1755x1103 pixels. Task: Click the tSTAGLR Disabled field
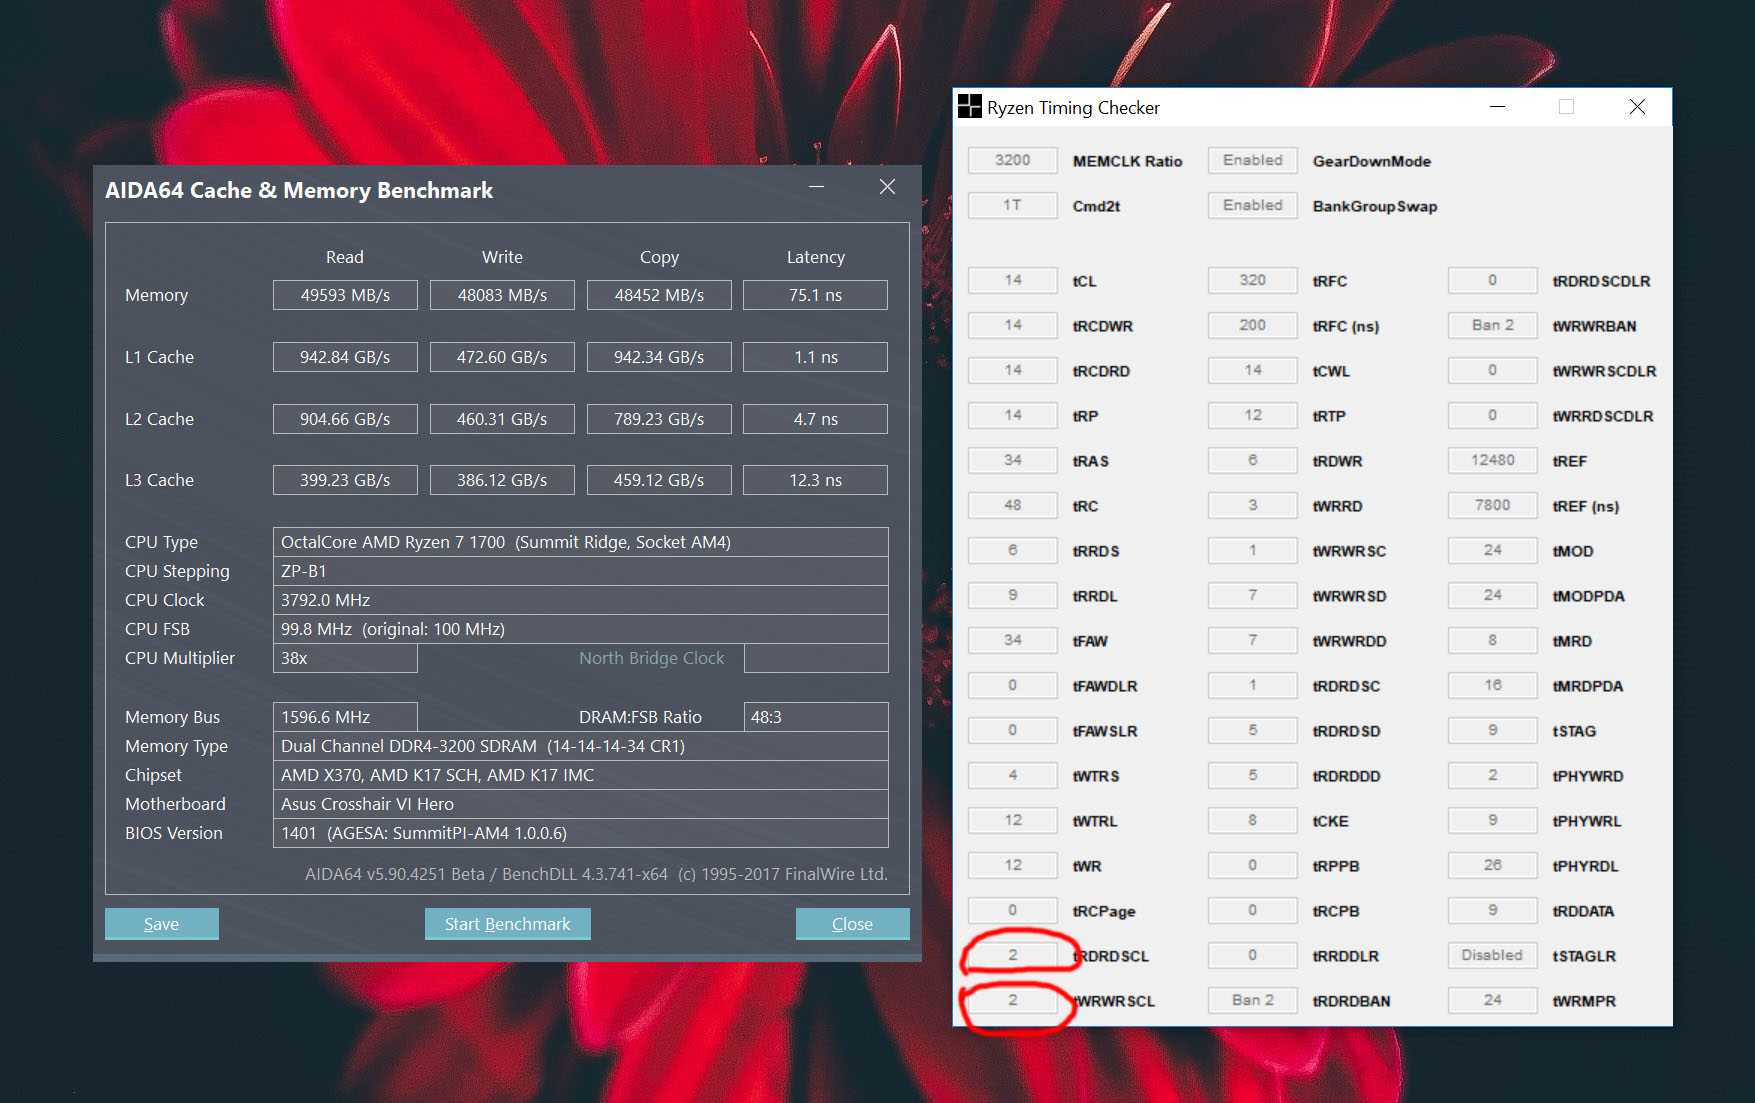(x=1493, y=955)
